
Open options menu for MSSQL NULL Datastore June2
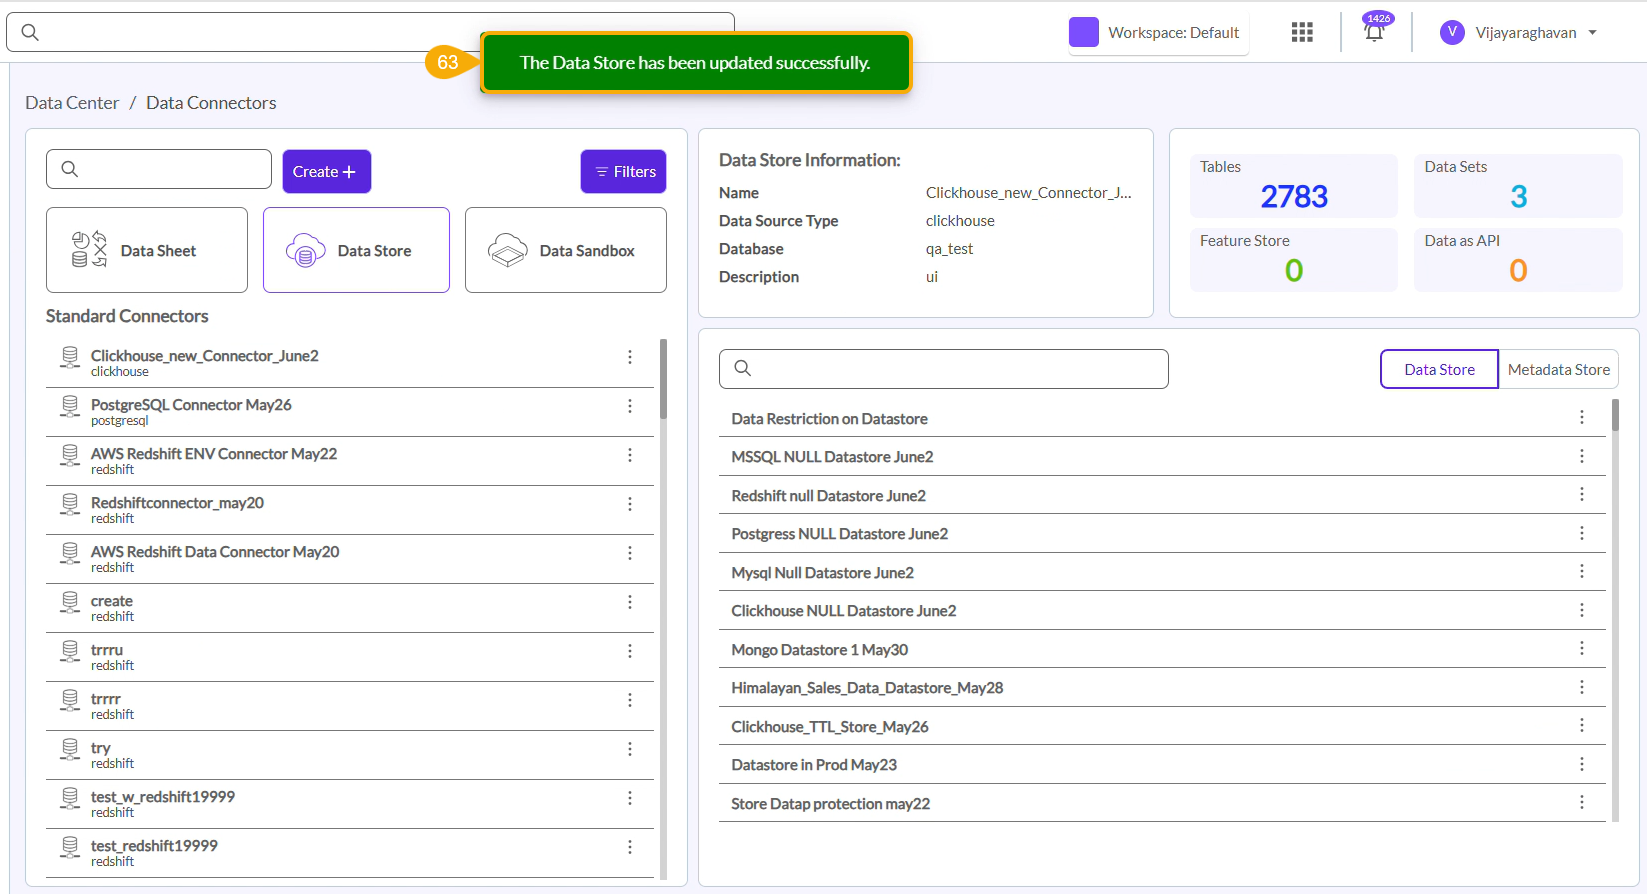(1581, 456)
